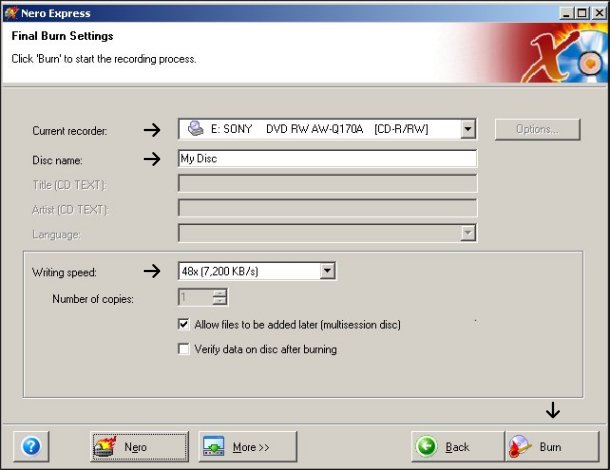Click the Nero Express title bar logo icon
Image resolution: width=610 pixels, height=470 pixels.
pyautogui.click(x=11, y=13)
